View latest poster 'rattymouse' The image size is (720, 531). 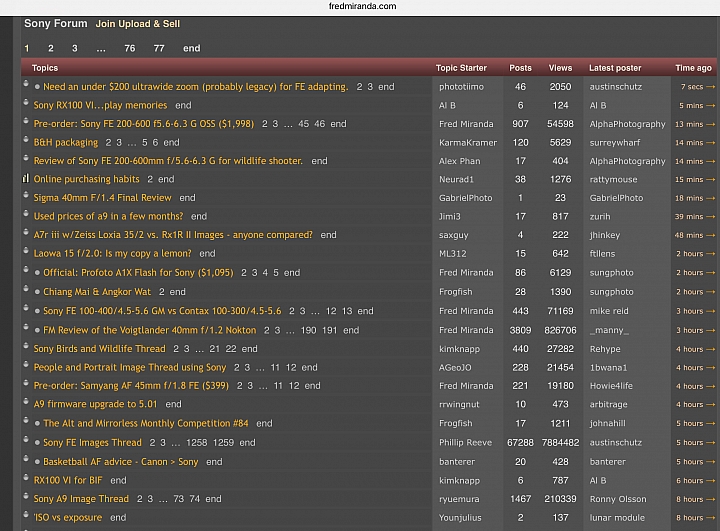pos(613,180)
